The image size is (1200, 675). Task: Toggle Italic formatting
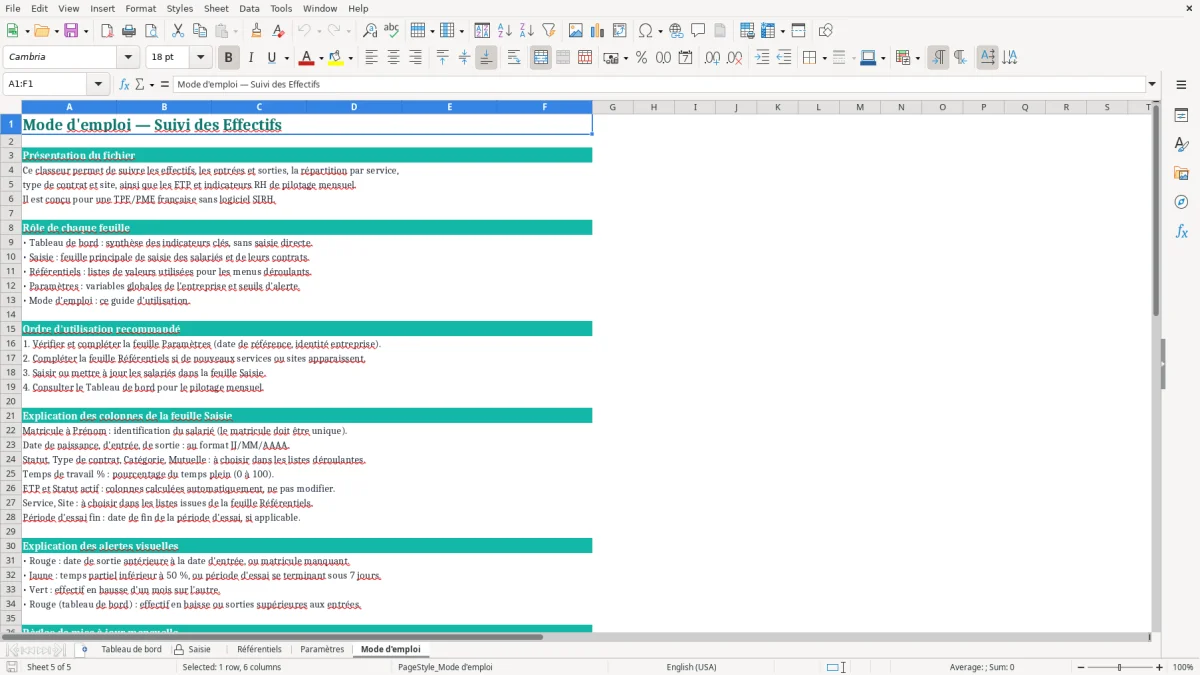pyautogui.click(x=250, y=58)
